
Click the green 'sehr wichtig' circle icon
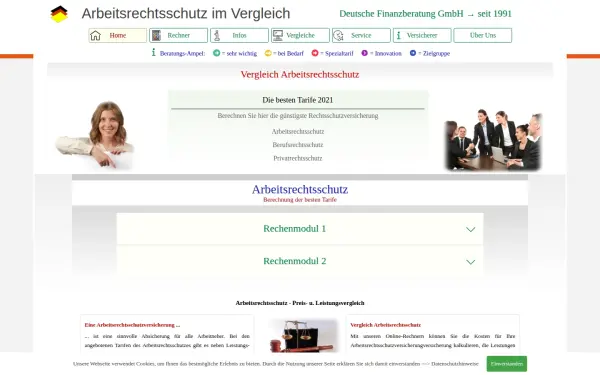[217, 53]
